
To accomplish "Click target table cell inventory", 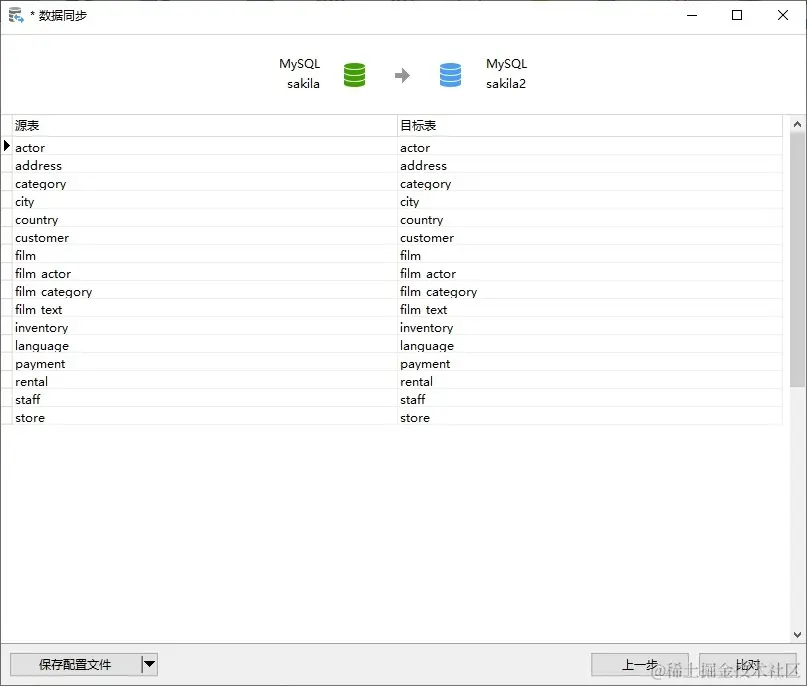I will 590,326.
